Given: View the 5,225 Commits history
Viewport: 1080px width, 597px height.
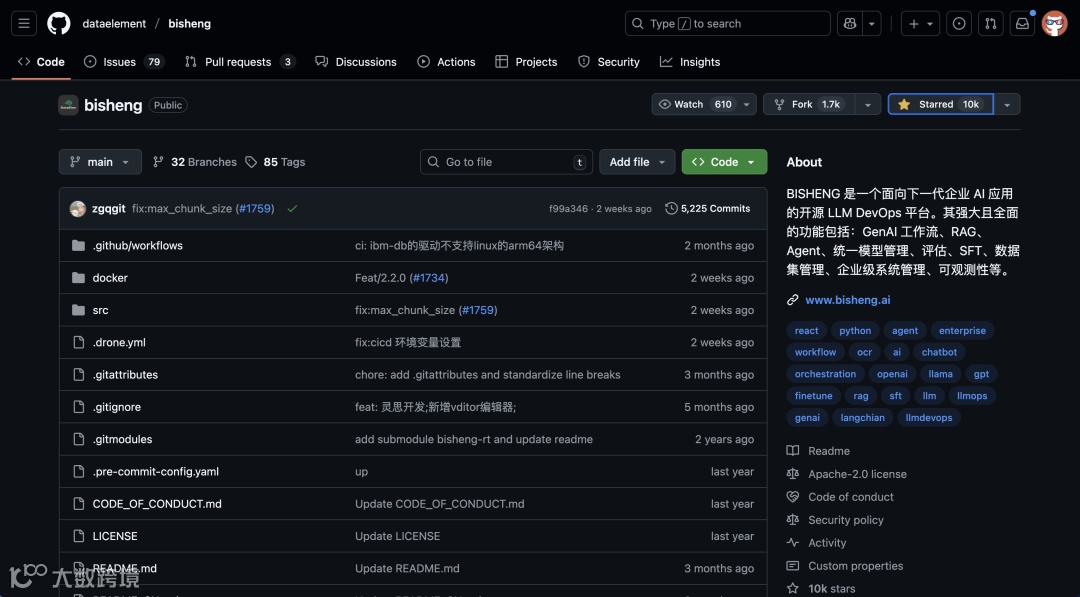Looking at the screenshot, I should coord(708,209).
